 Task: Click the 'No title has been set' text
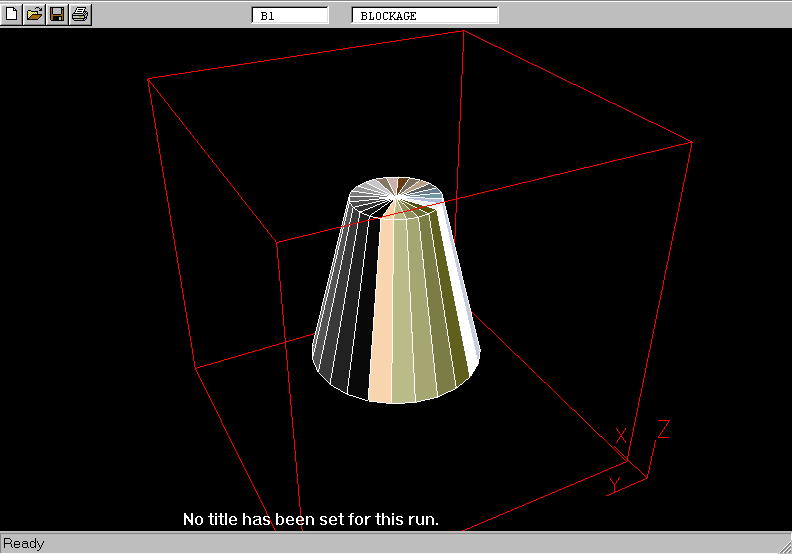coord(311,520)
